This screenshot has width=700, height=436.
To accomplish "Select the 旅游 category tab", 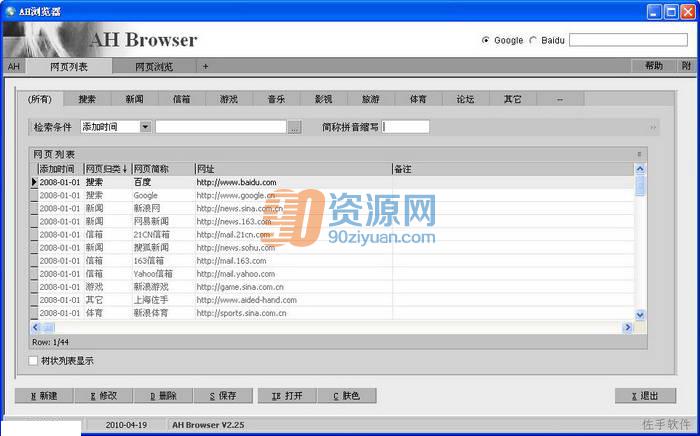I will 371,99.
